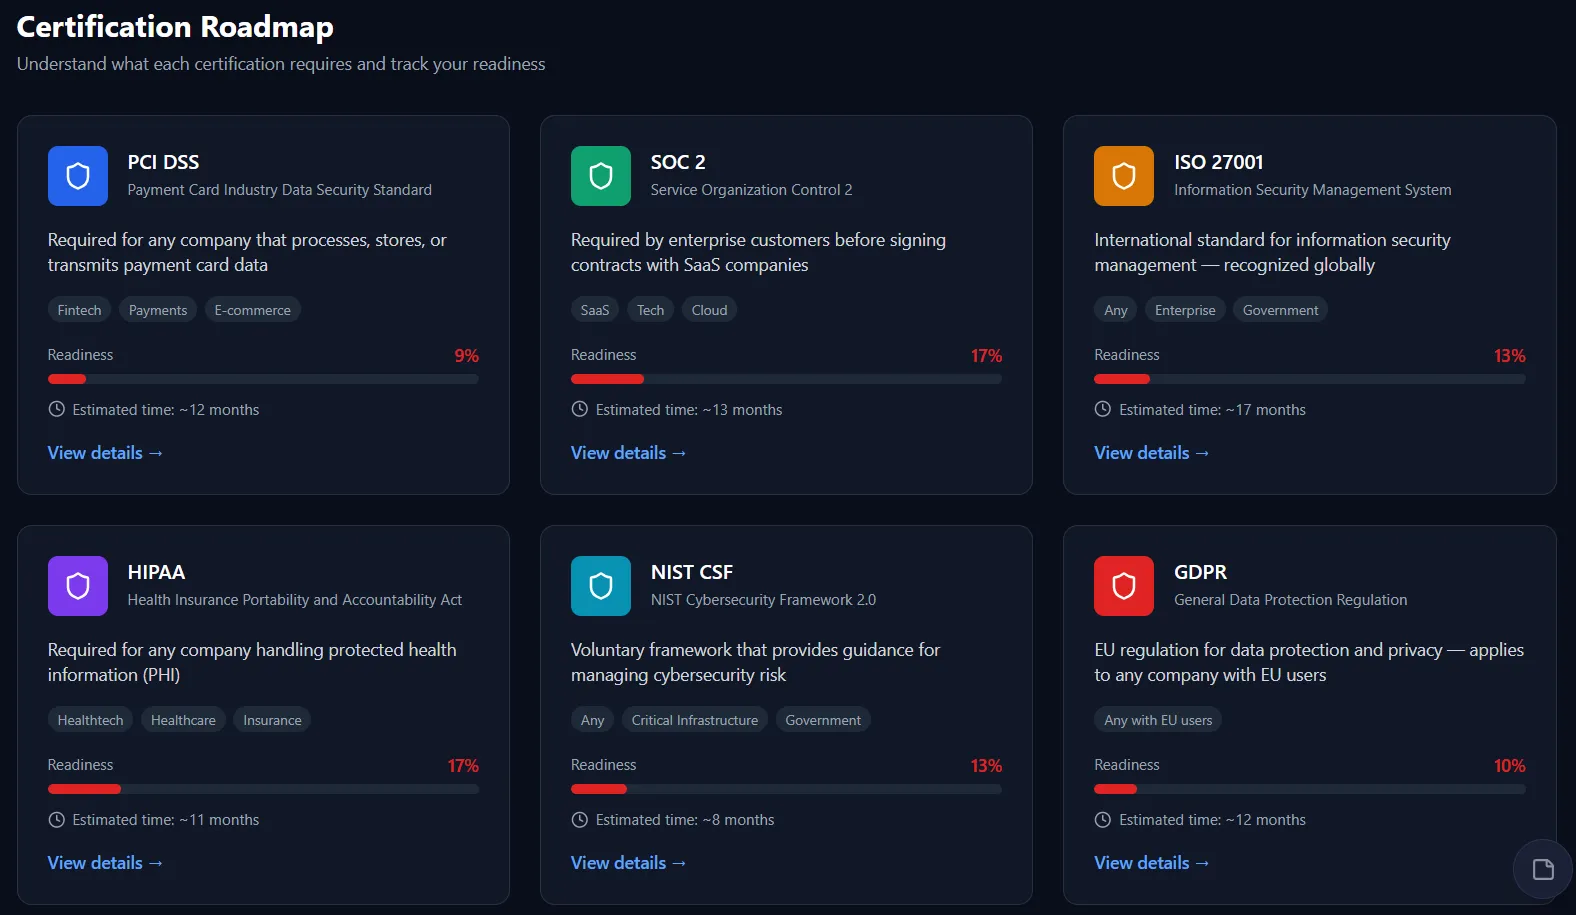Click Payment Card Industry Data Security Standard subtitle
Viewport: 1576px width, 915px height.
(280, 190)
